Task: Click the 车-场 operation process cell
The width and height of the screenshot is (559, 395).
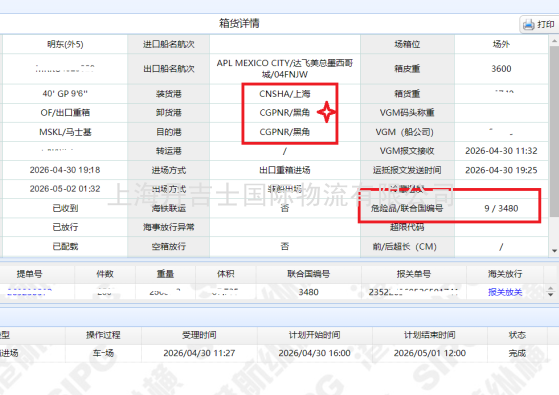Action: (x=103, y=353)
